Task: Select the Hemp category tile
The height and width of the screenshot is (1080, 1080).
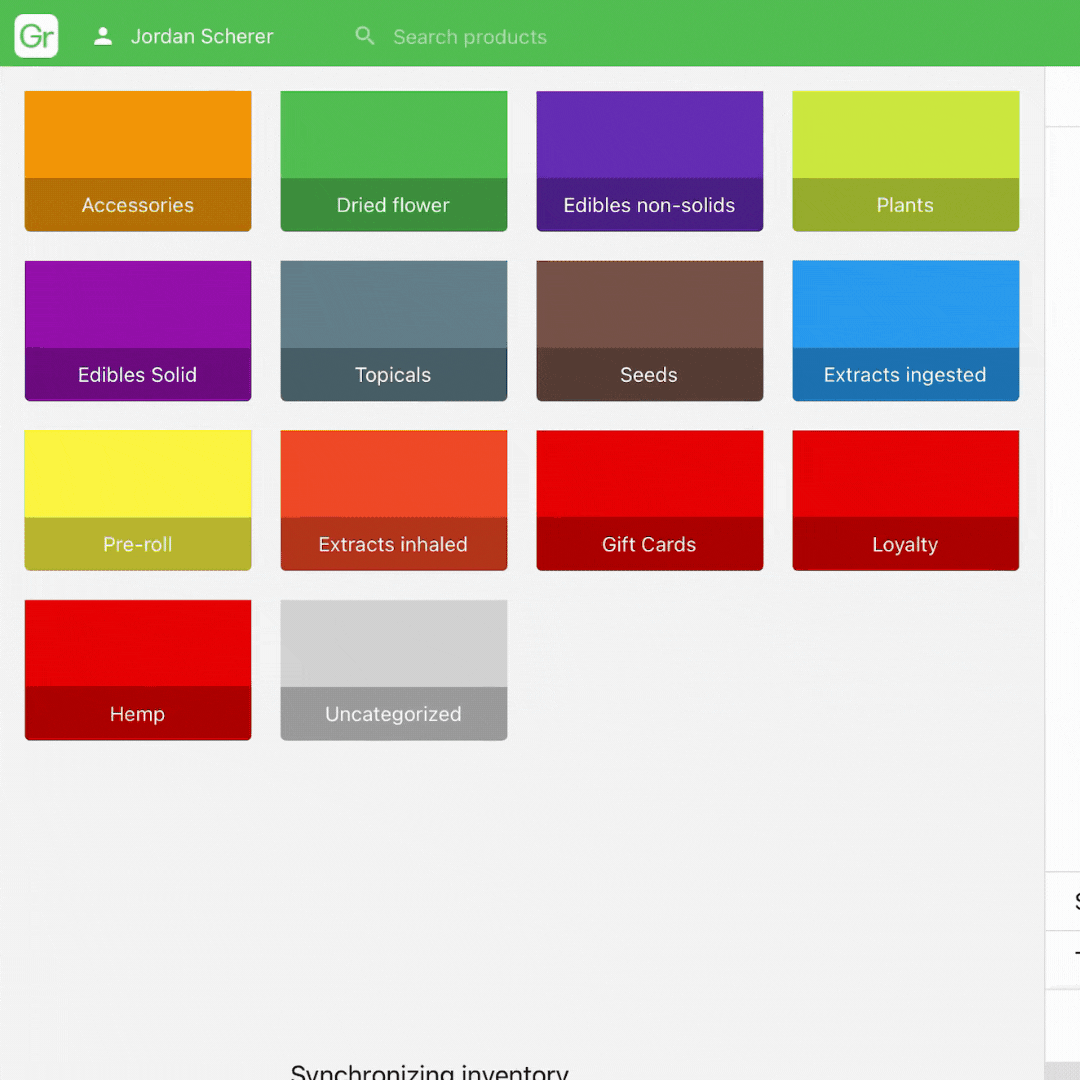Action: tap(138, 670)
